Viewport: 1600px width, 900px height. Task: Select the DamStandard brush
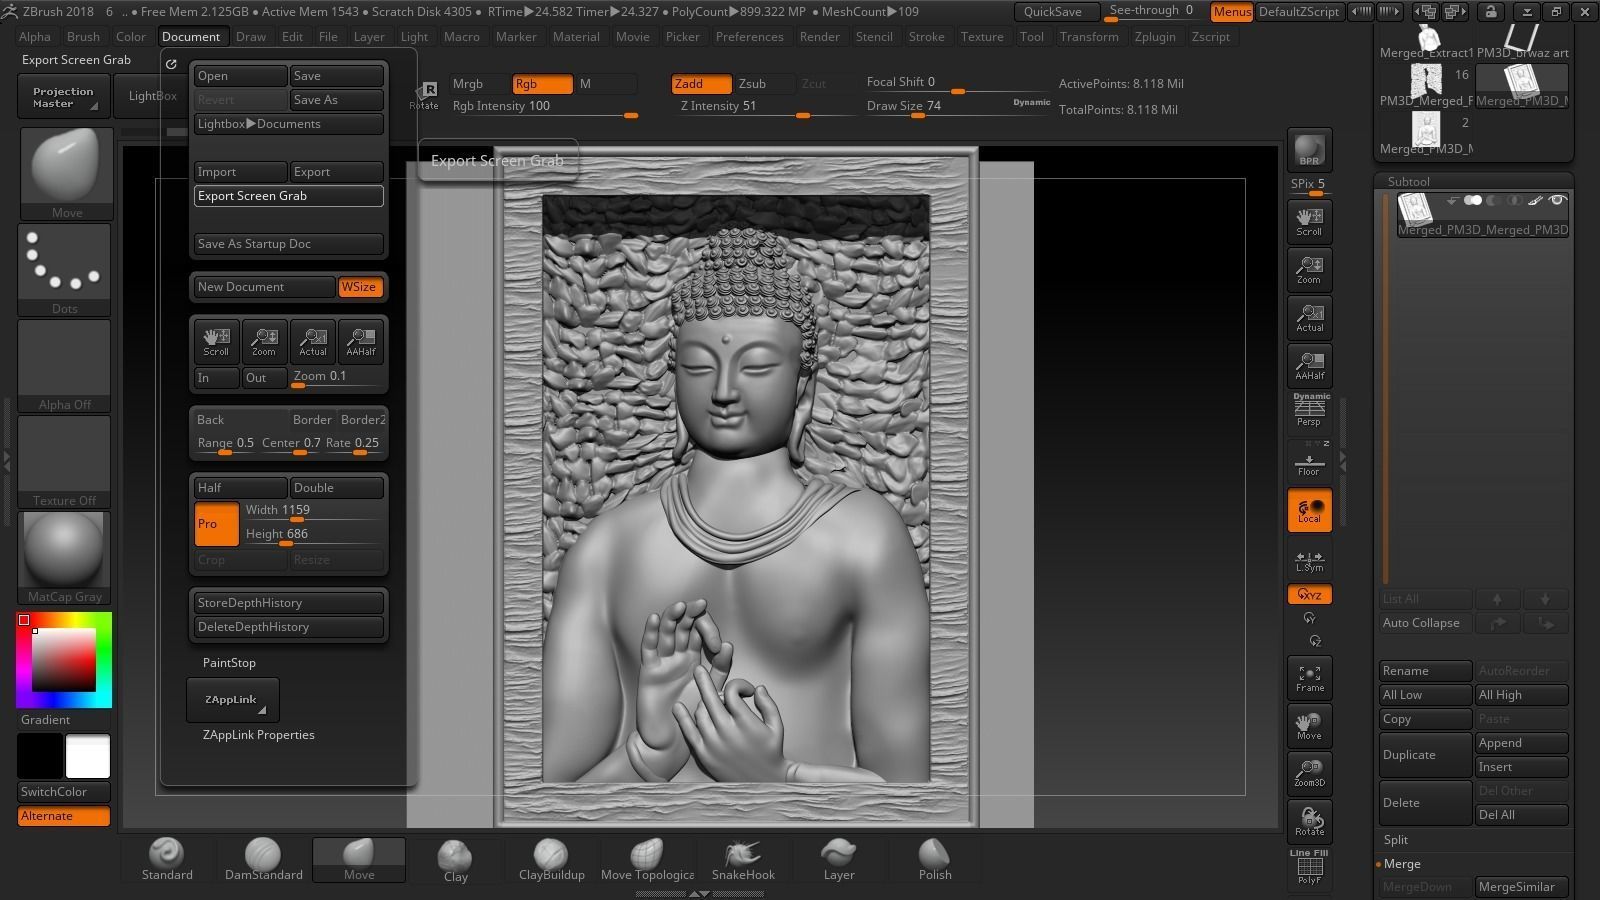coord(263,860)
